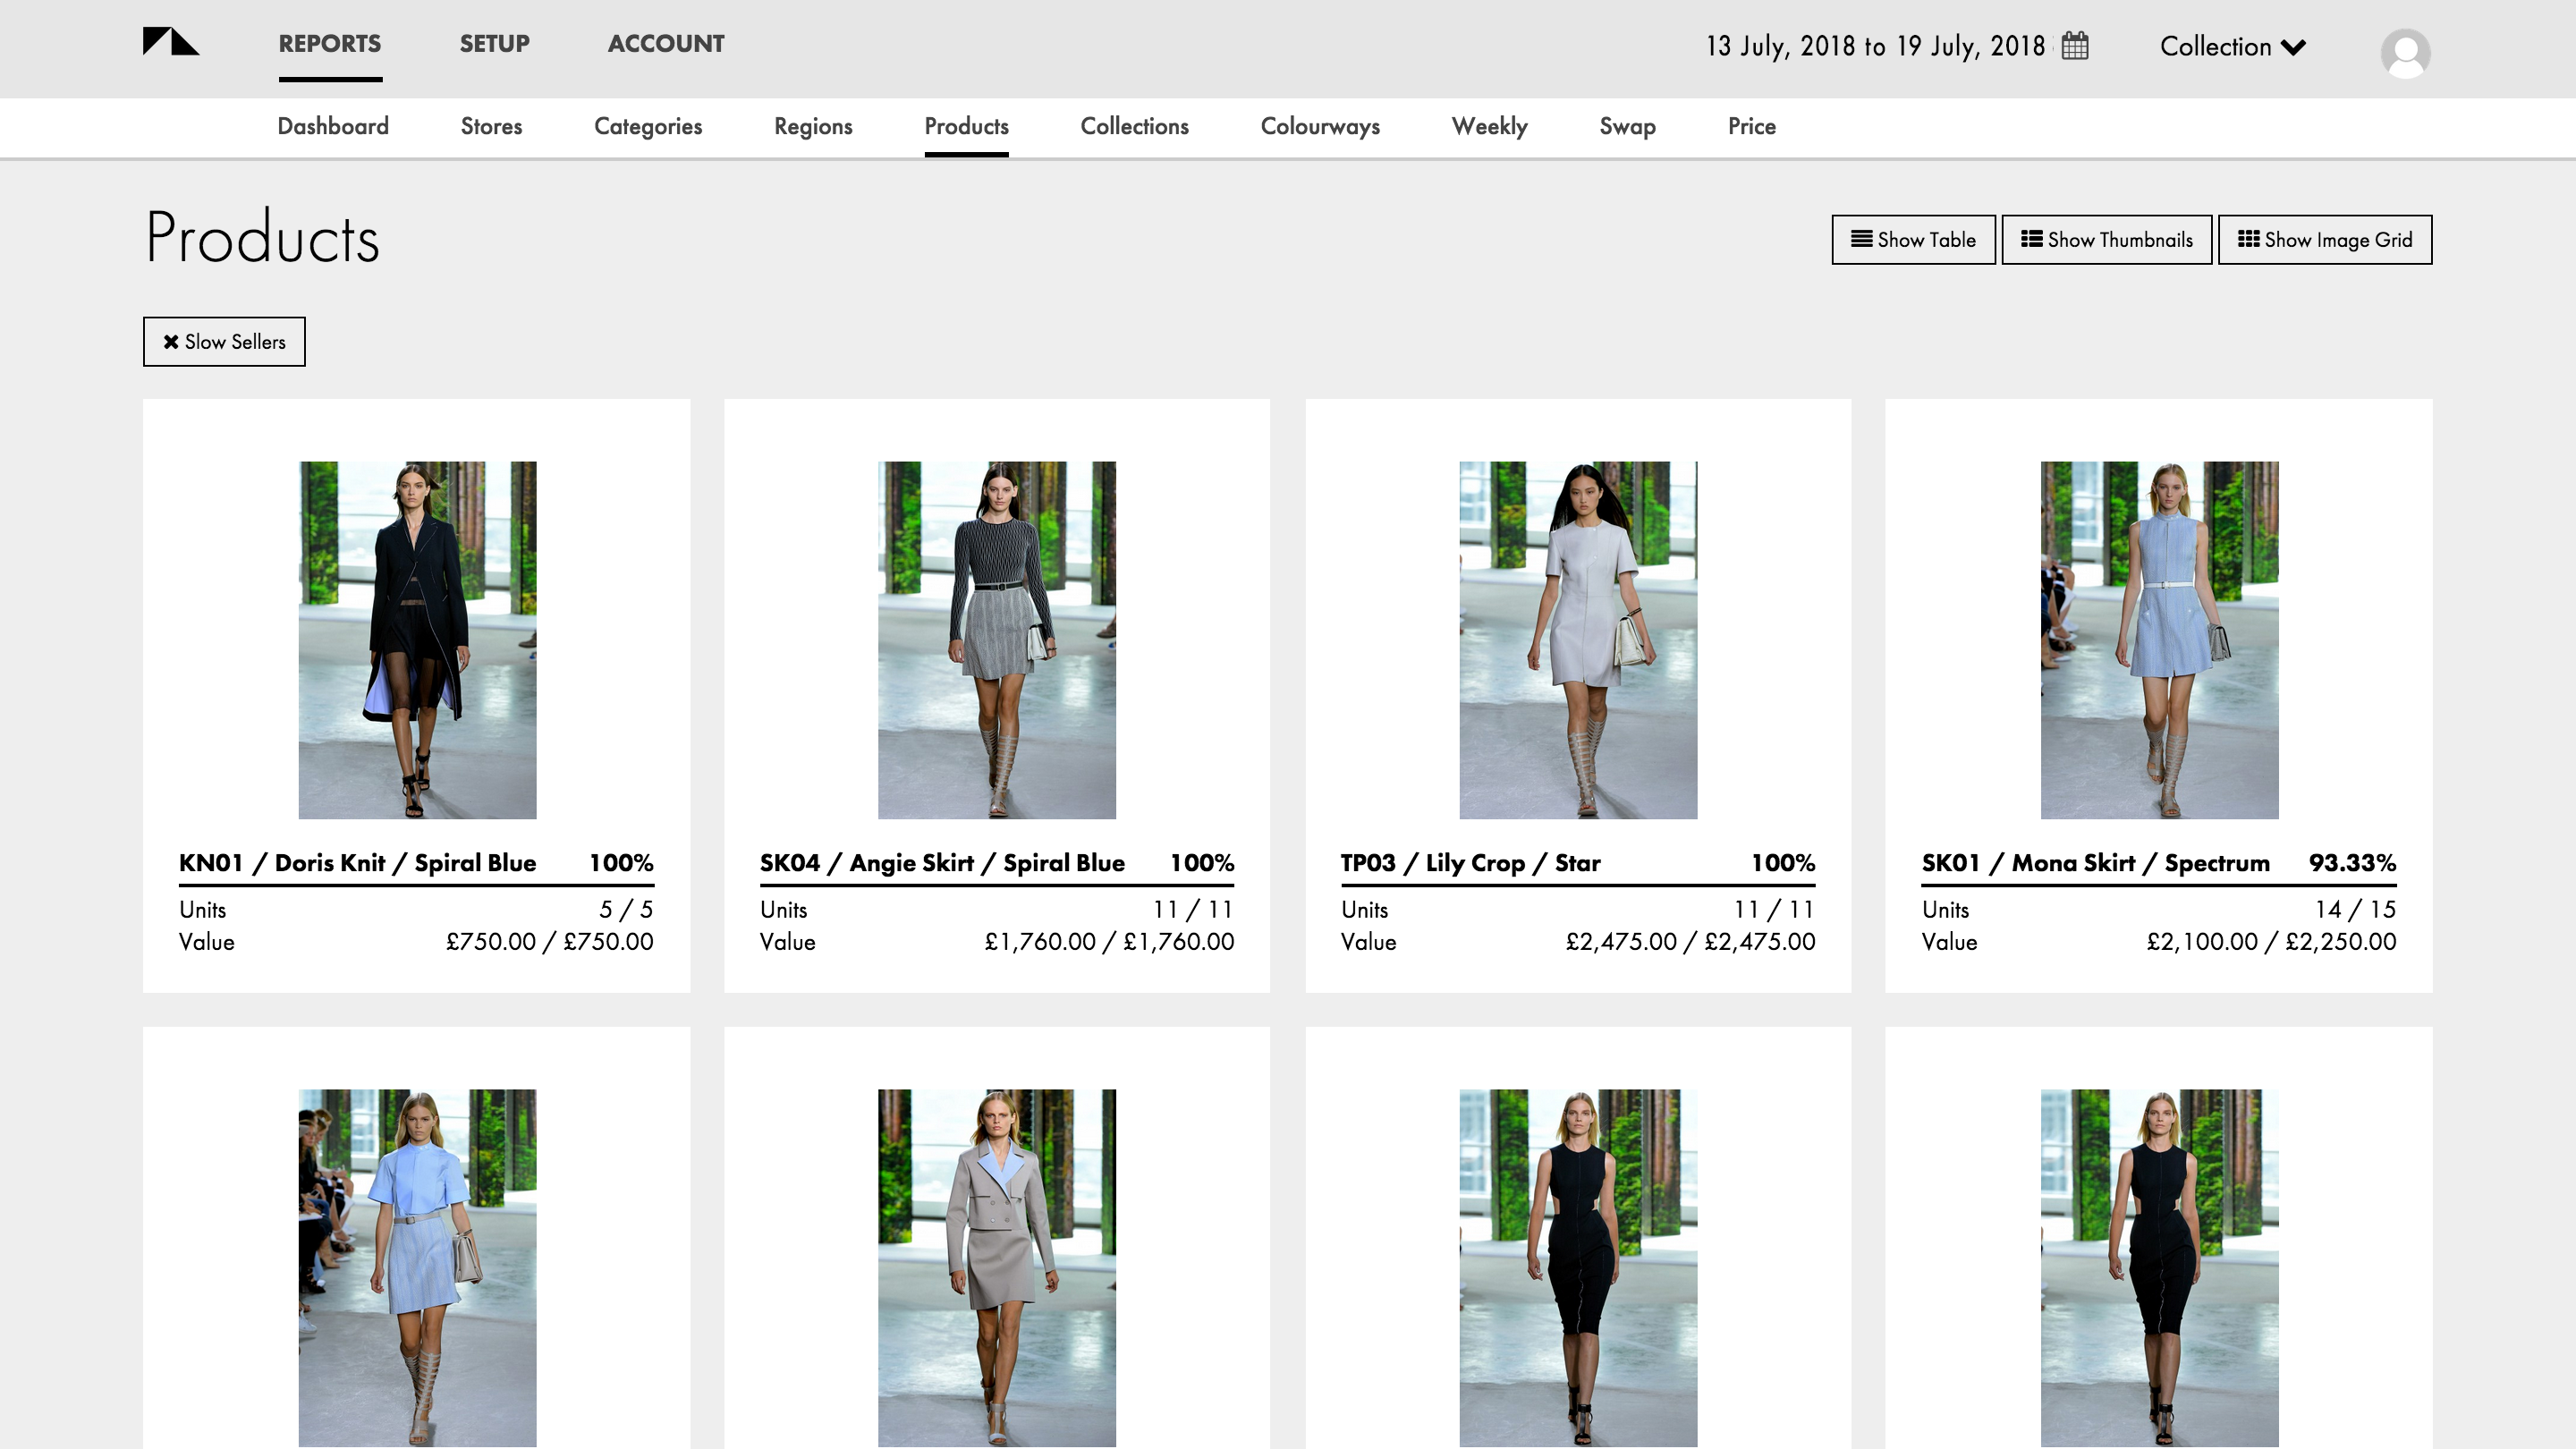2576x1449 pixels.
Task: Switch to the Swap tab
Action: 1627,127
